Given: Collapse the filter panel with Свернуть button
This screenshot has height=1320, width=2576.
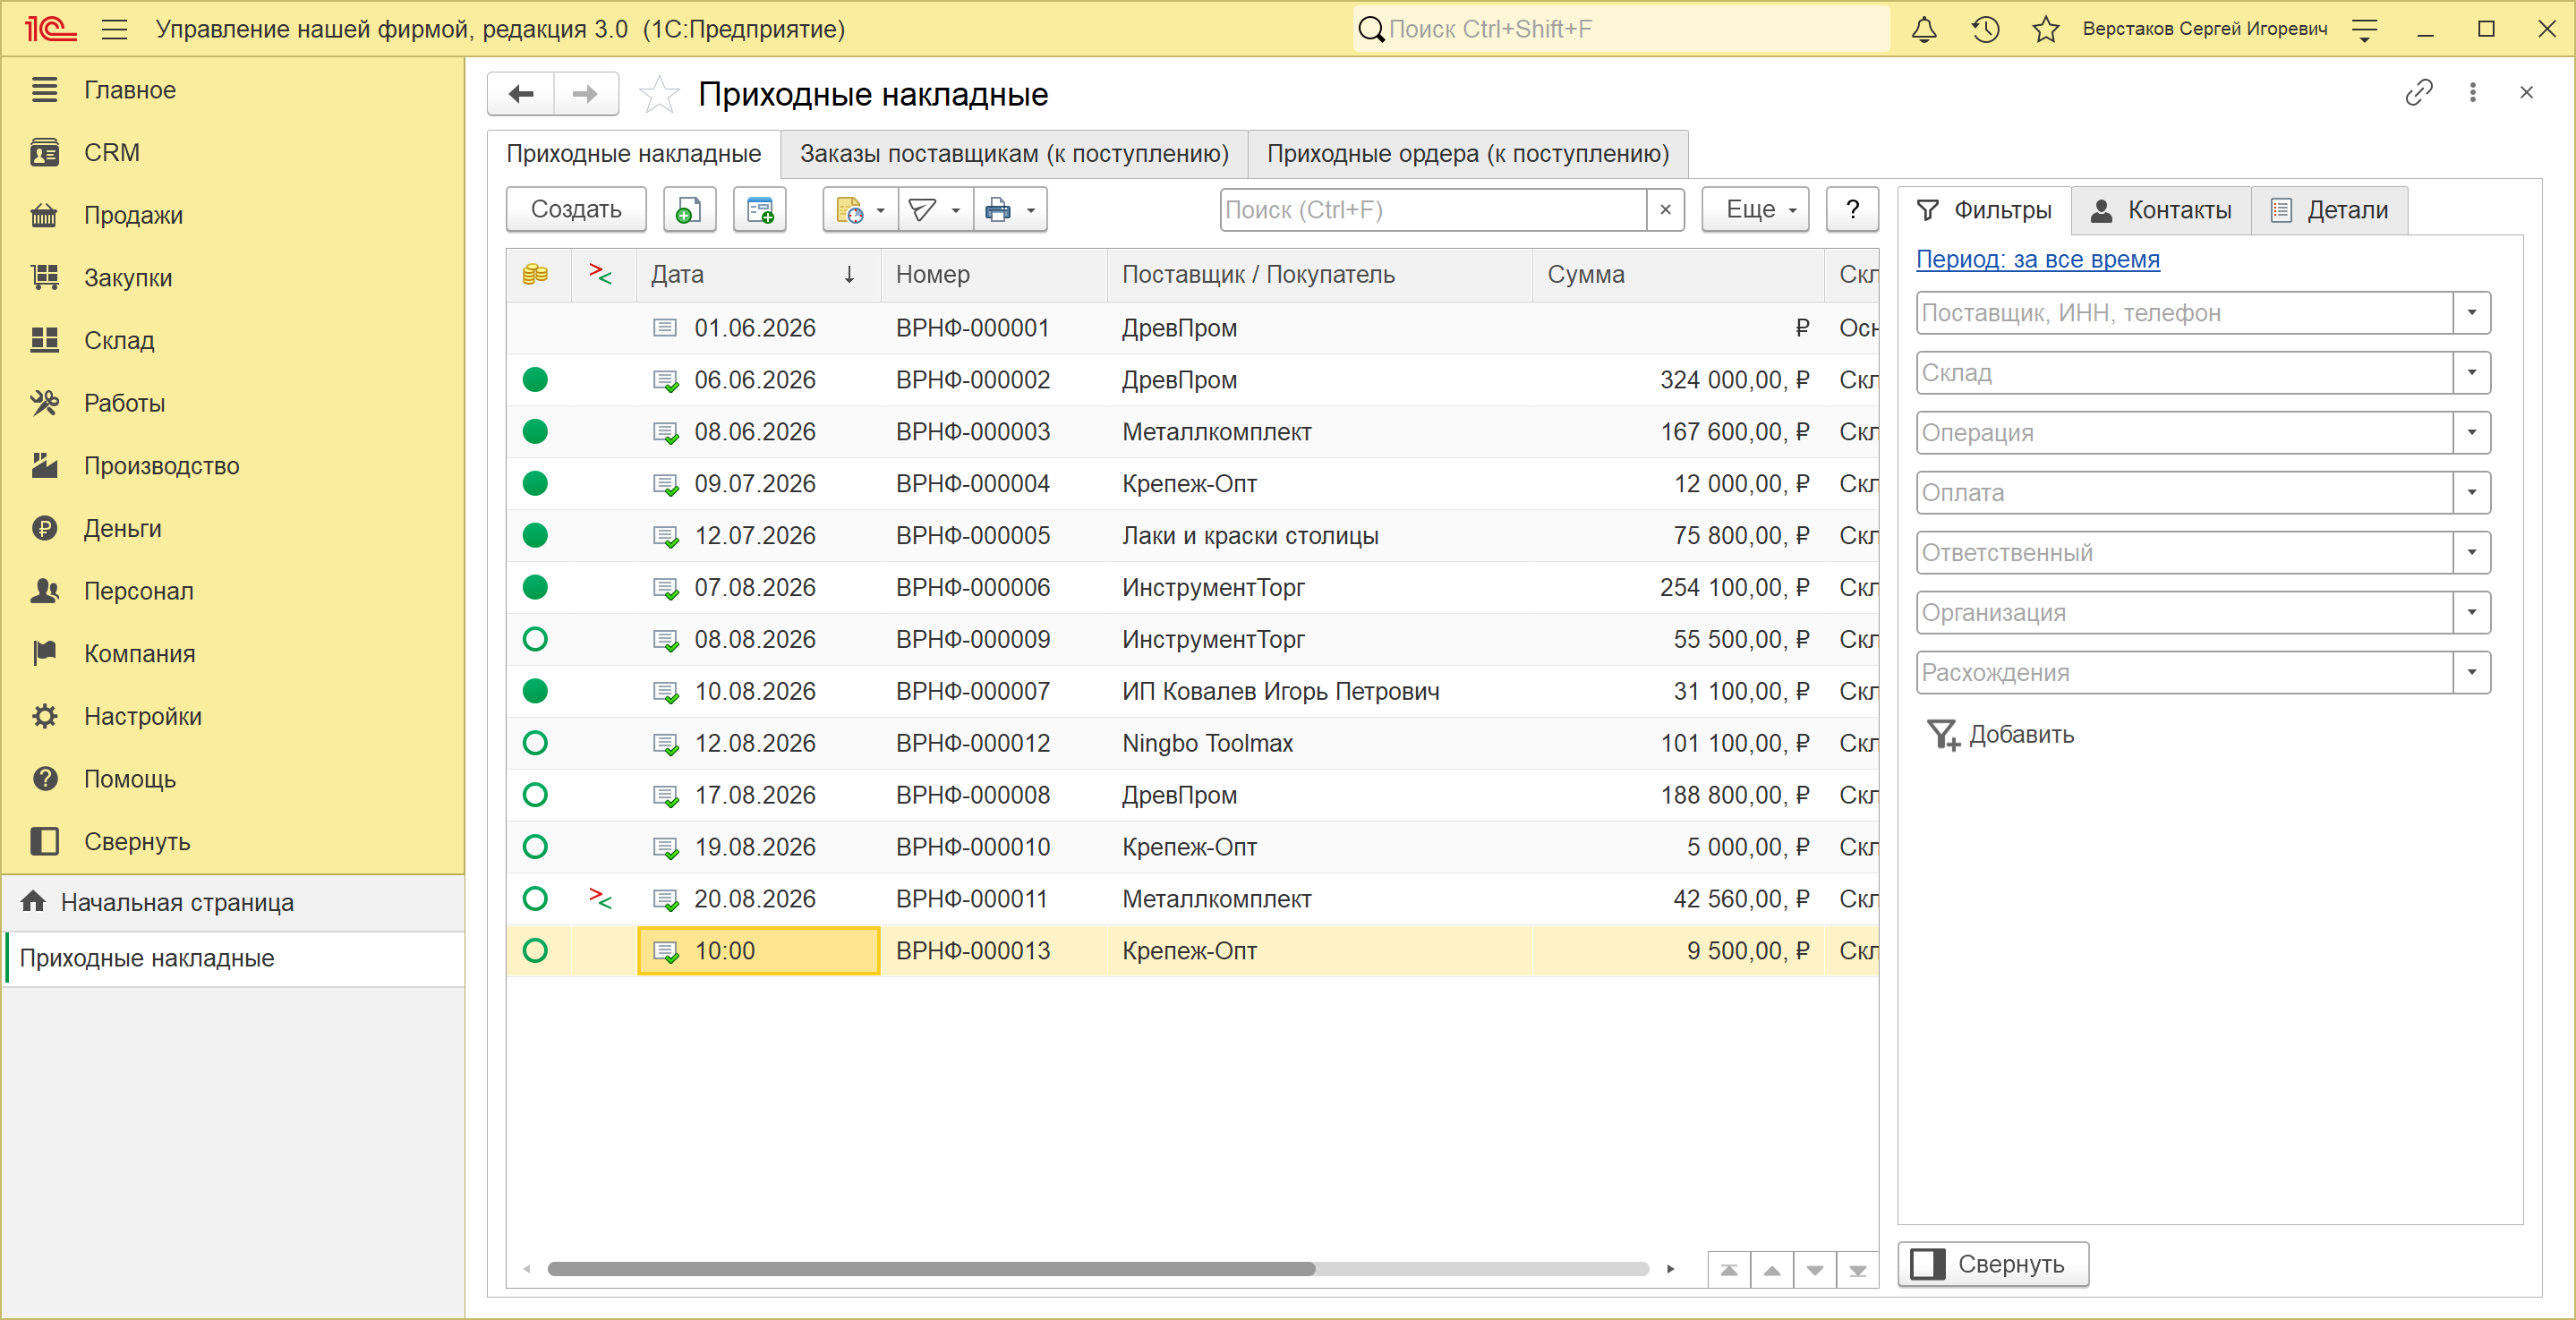Looking at the screenshot, I should pos(1993,1265).
